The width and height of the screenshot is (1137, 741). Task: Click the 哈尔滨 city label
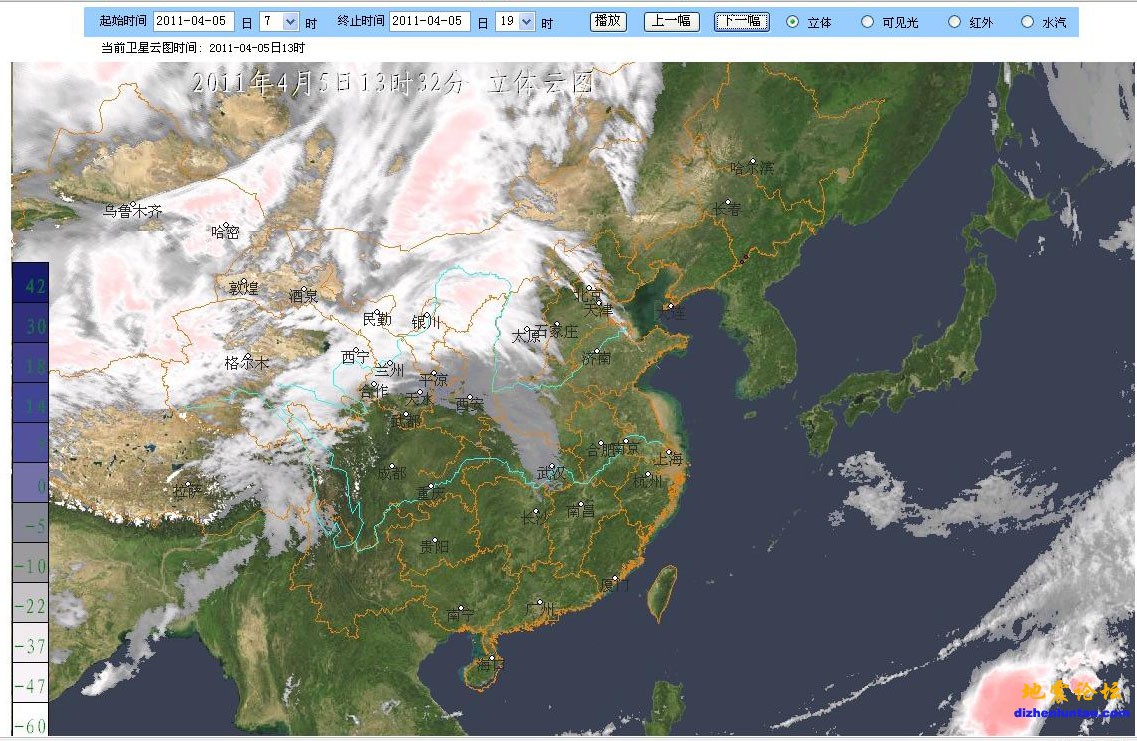tap(752, 167)
